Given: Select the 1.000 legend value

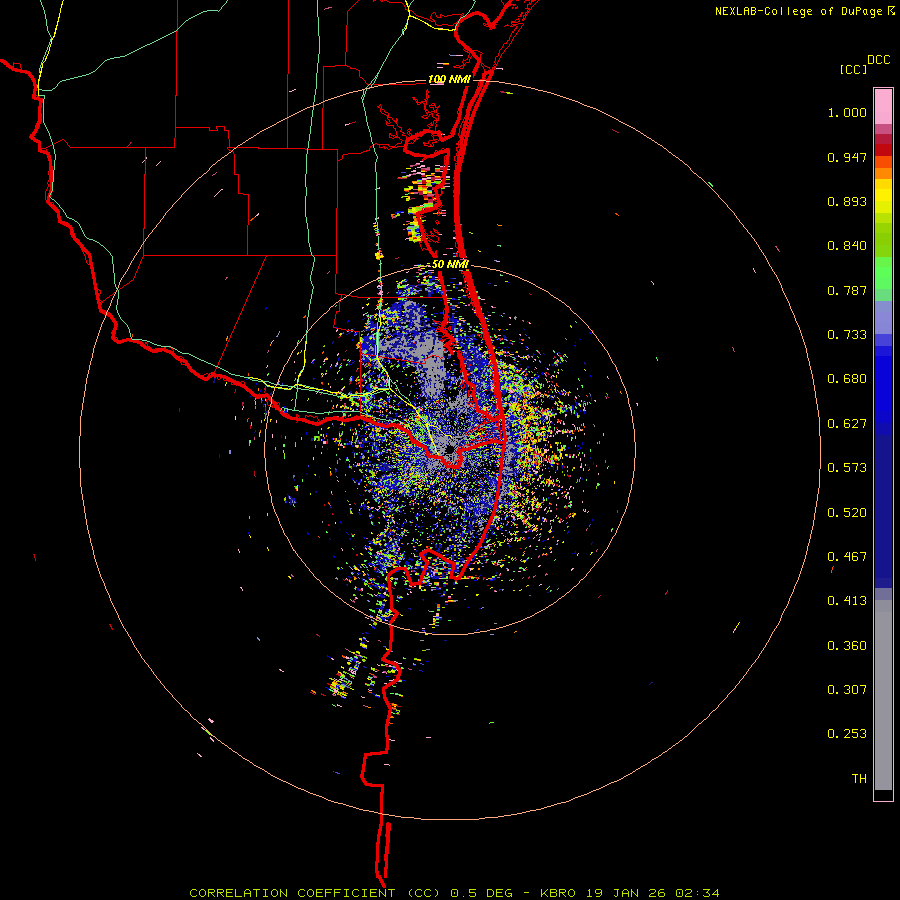Looking at the screenshot, I should pos(847,112).
